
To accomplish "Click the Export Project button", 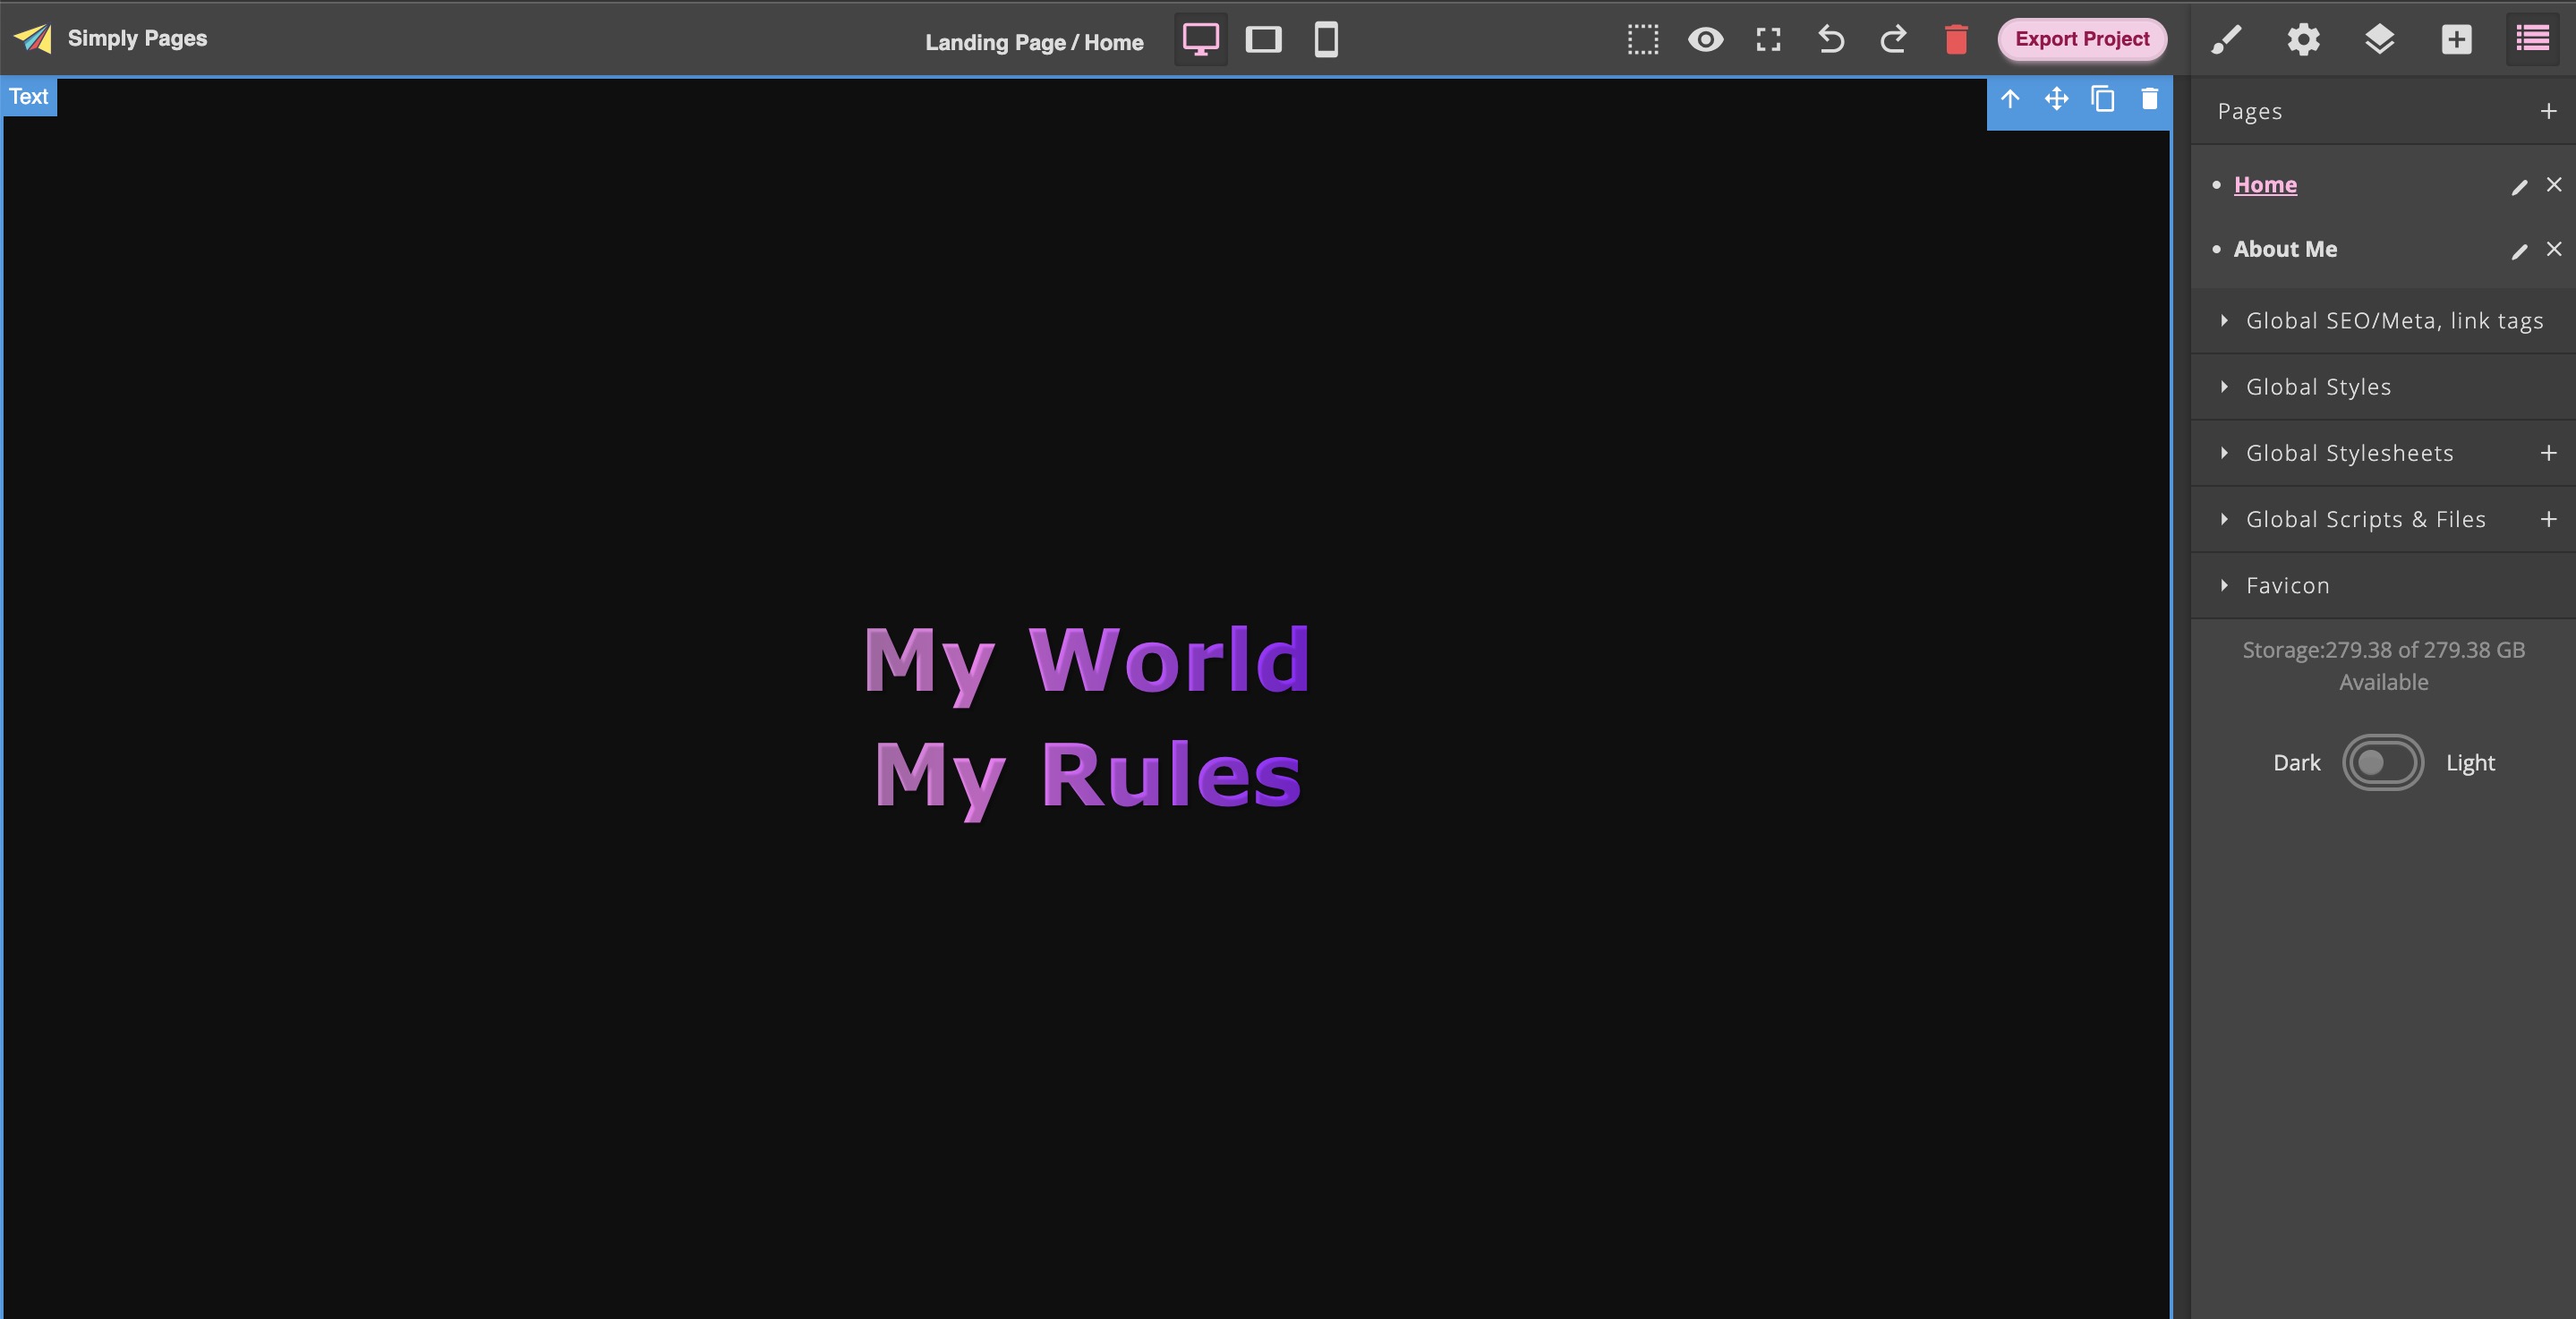I will click(2081, 39).
